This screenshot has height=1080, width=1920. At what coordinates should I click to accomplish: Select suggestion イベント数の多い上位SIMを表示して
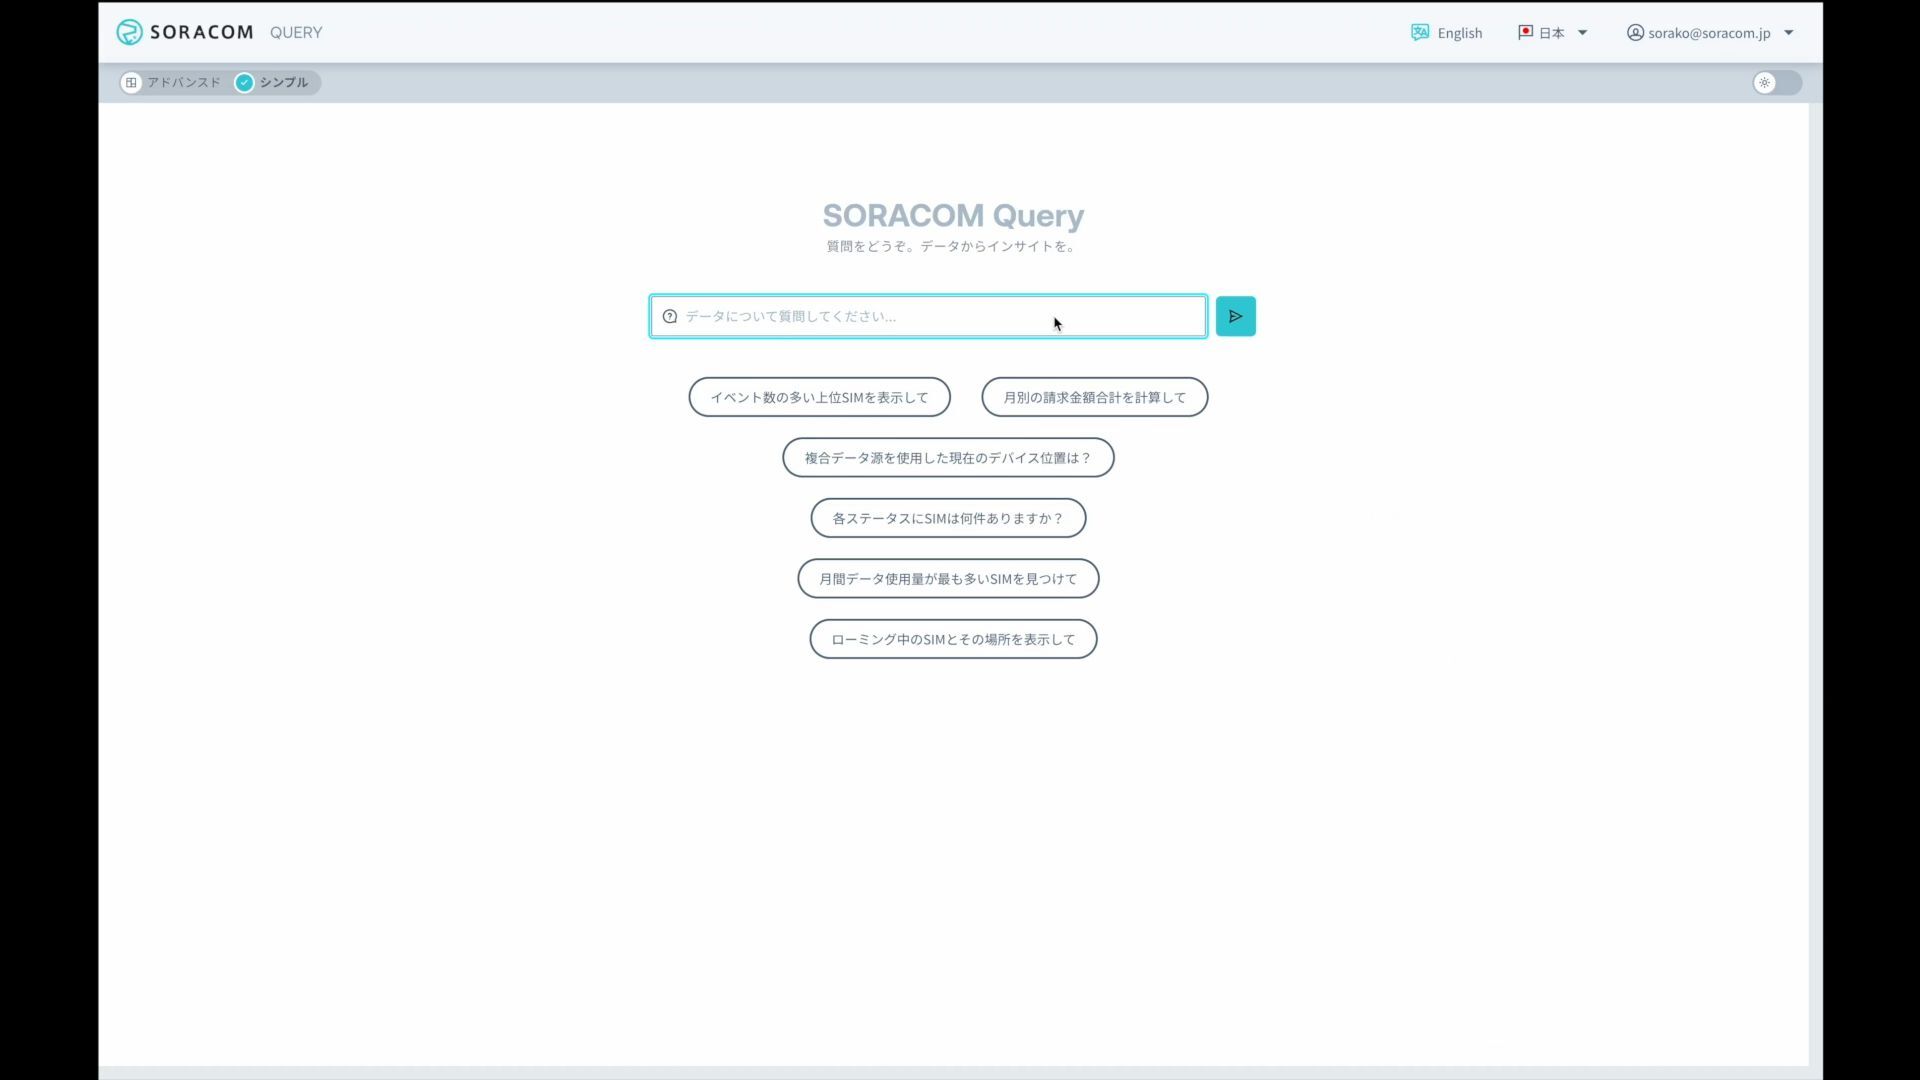click(819, 397)
